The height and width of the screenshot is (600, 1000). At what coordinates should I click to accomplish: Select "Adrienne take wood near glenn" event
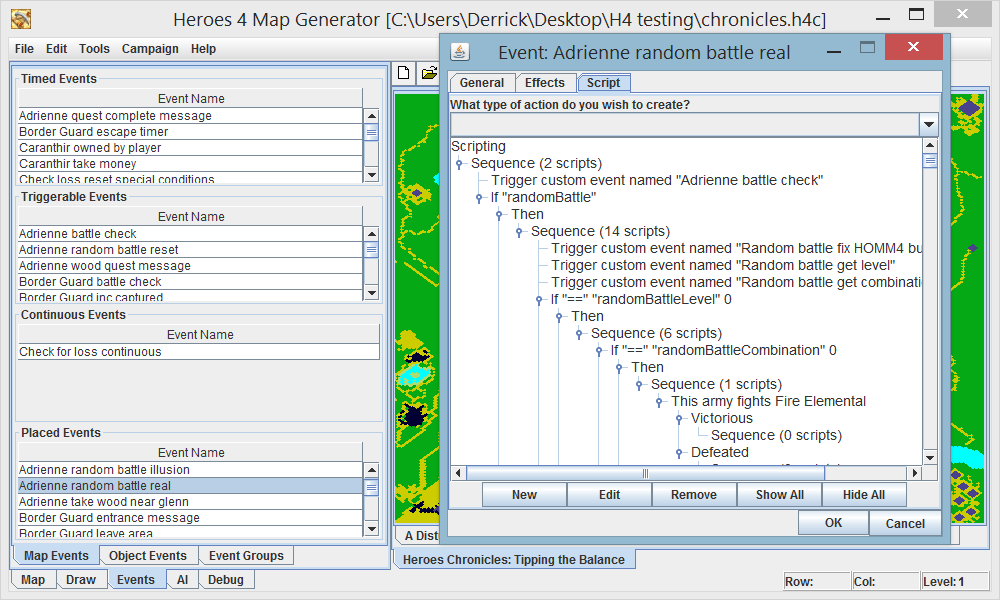190,501
